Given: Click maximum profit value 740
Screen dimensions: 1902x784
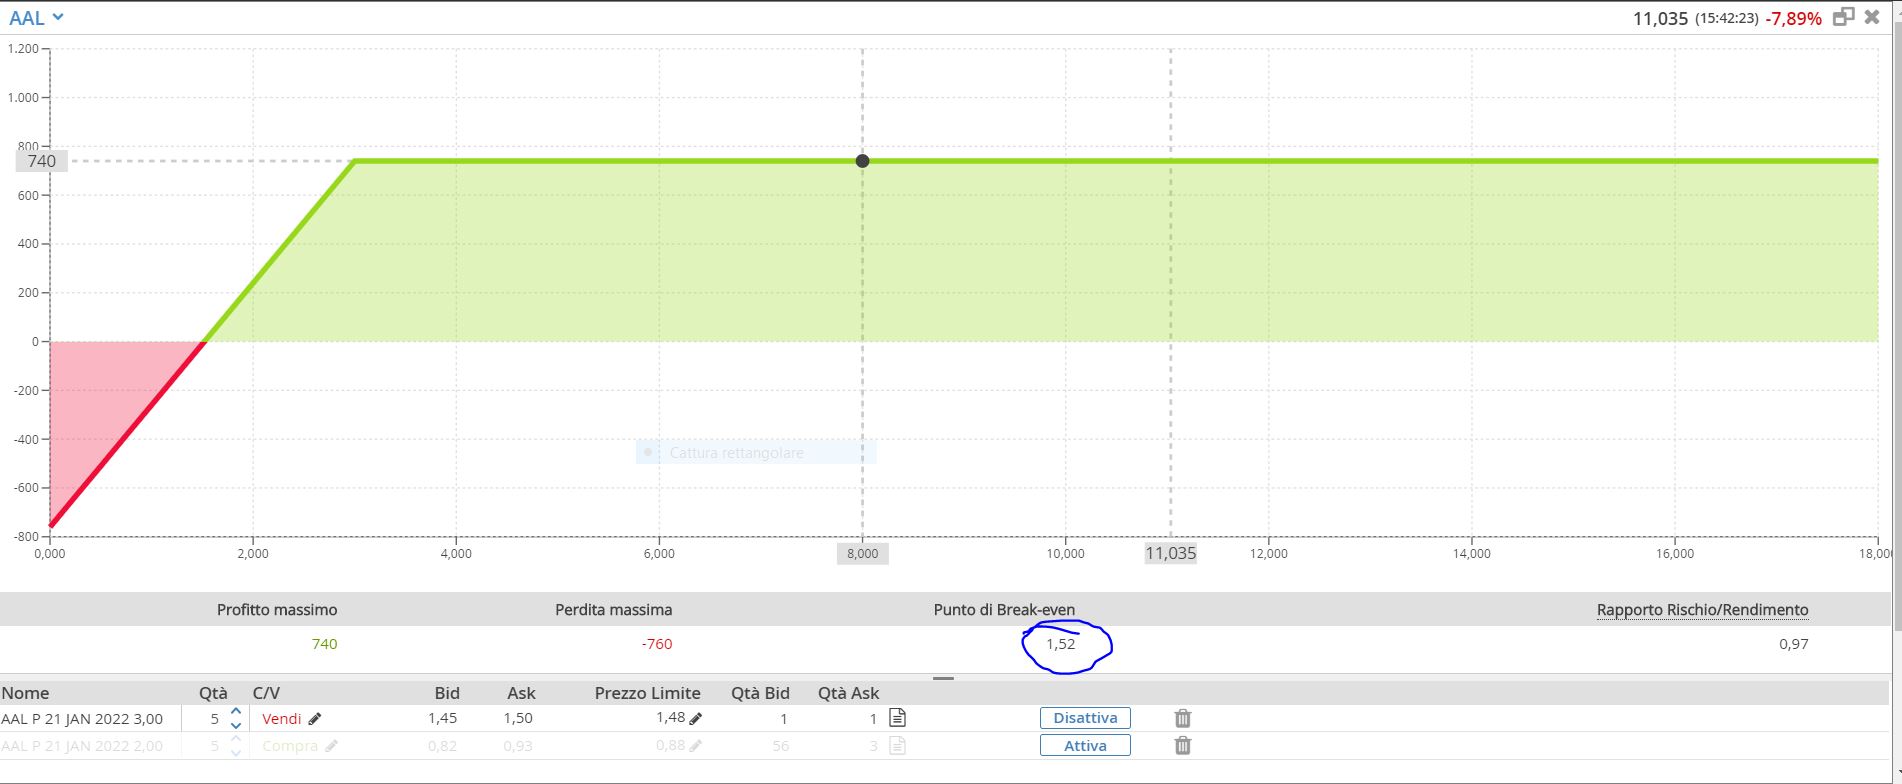Looking at the screenshot, I should click(x=324, y=644).
